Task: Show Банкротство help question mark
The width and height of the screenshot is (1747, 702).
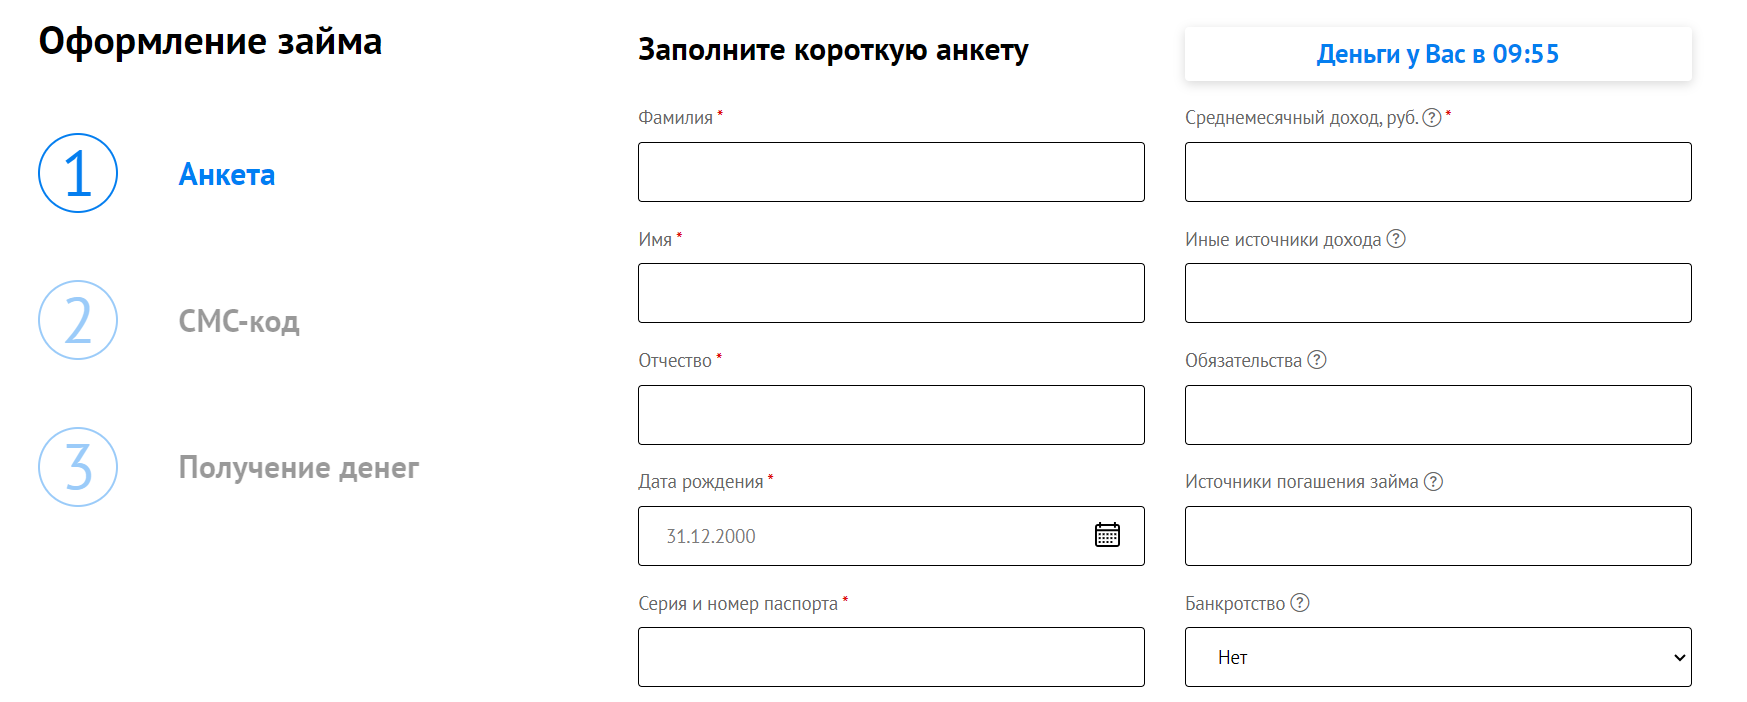Action: [1300, 603]
